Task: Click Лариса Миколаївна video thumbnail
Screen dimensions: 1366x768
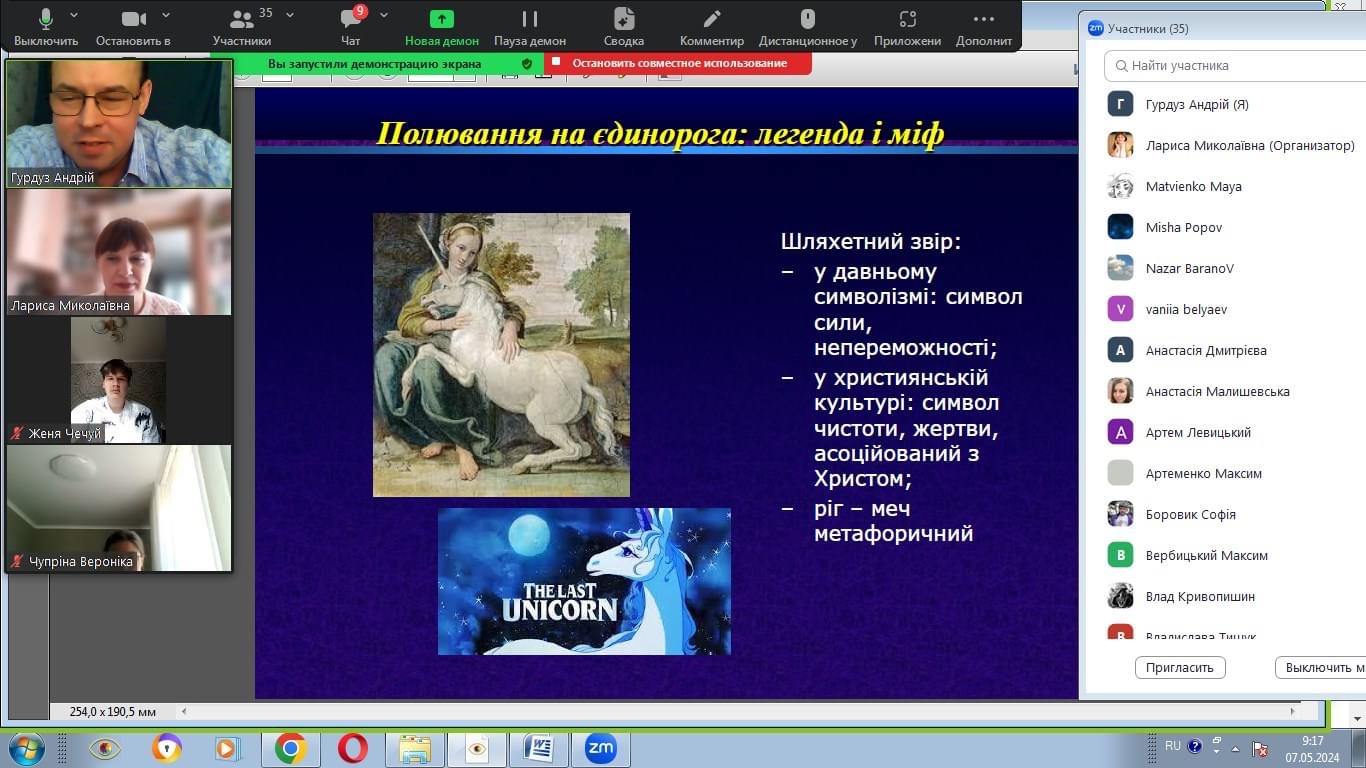Action: coord(119,252)
